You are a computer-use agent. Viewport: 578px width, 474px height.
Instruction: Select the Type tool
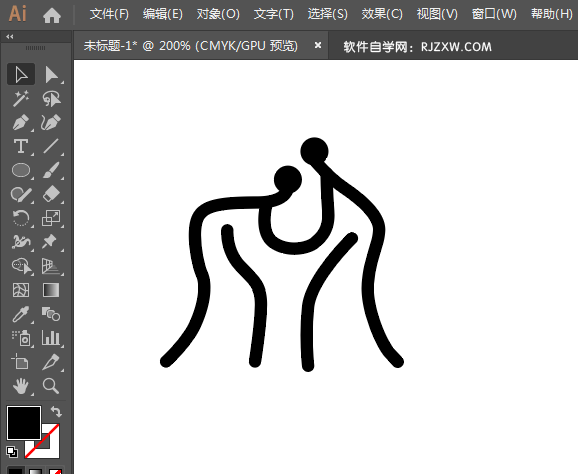tap(21, 146)
